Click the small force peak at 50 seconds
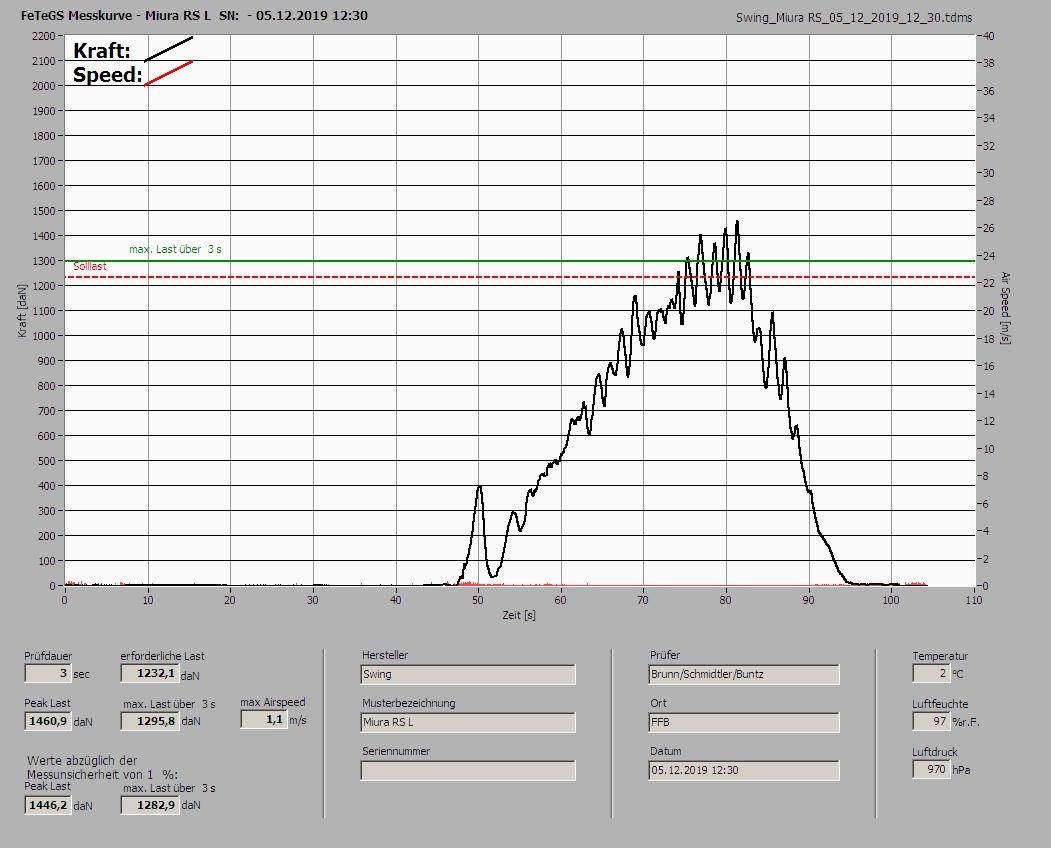Viewport: 1051px width, 848px height. coord(479,487)
